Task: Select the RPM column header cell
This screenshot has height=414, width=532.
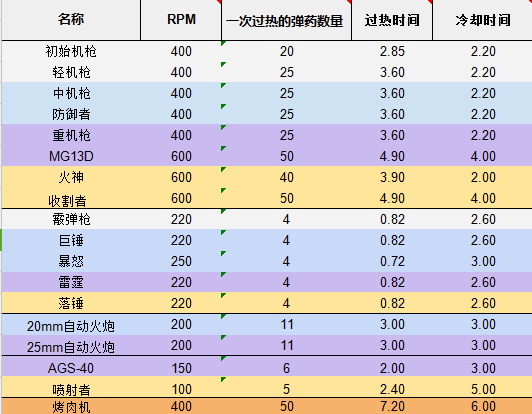Action: 181,20
